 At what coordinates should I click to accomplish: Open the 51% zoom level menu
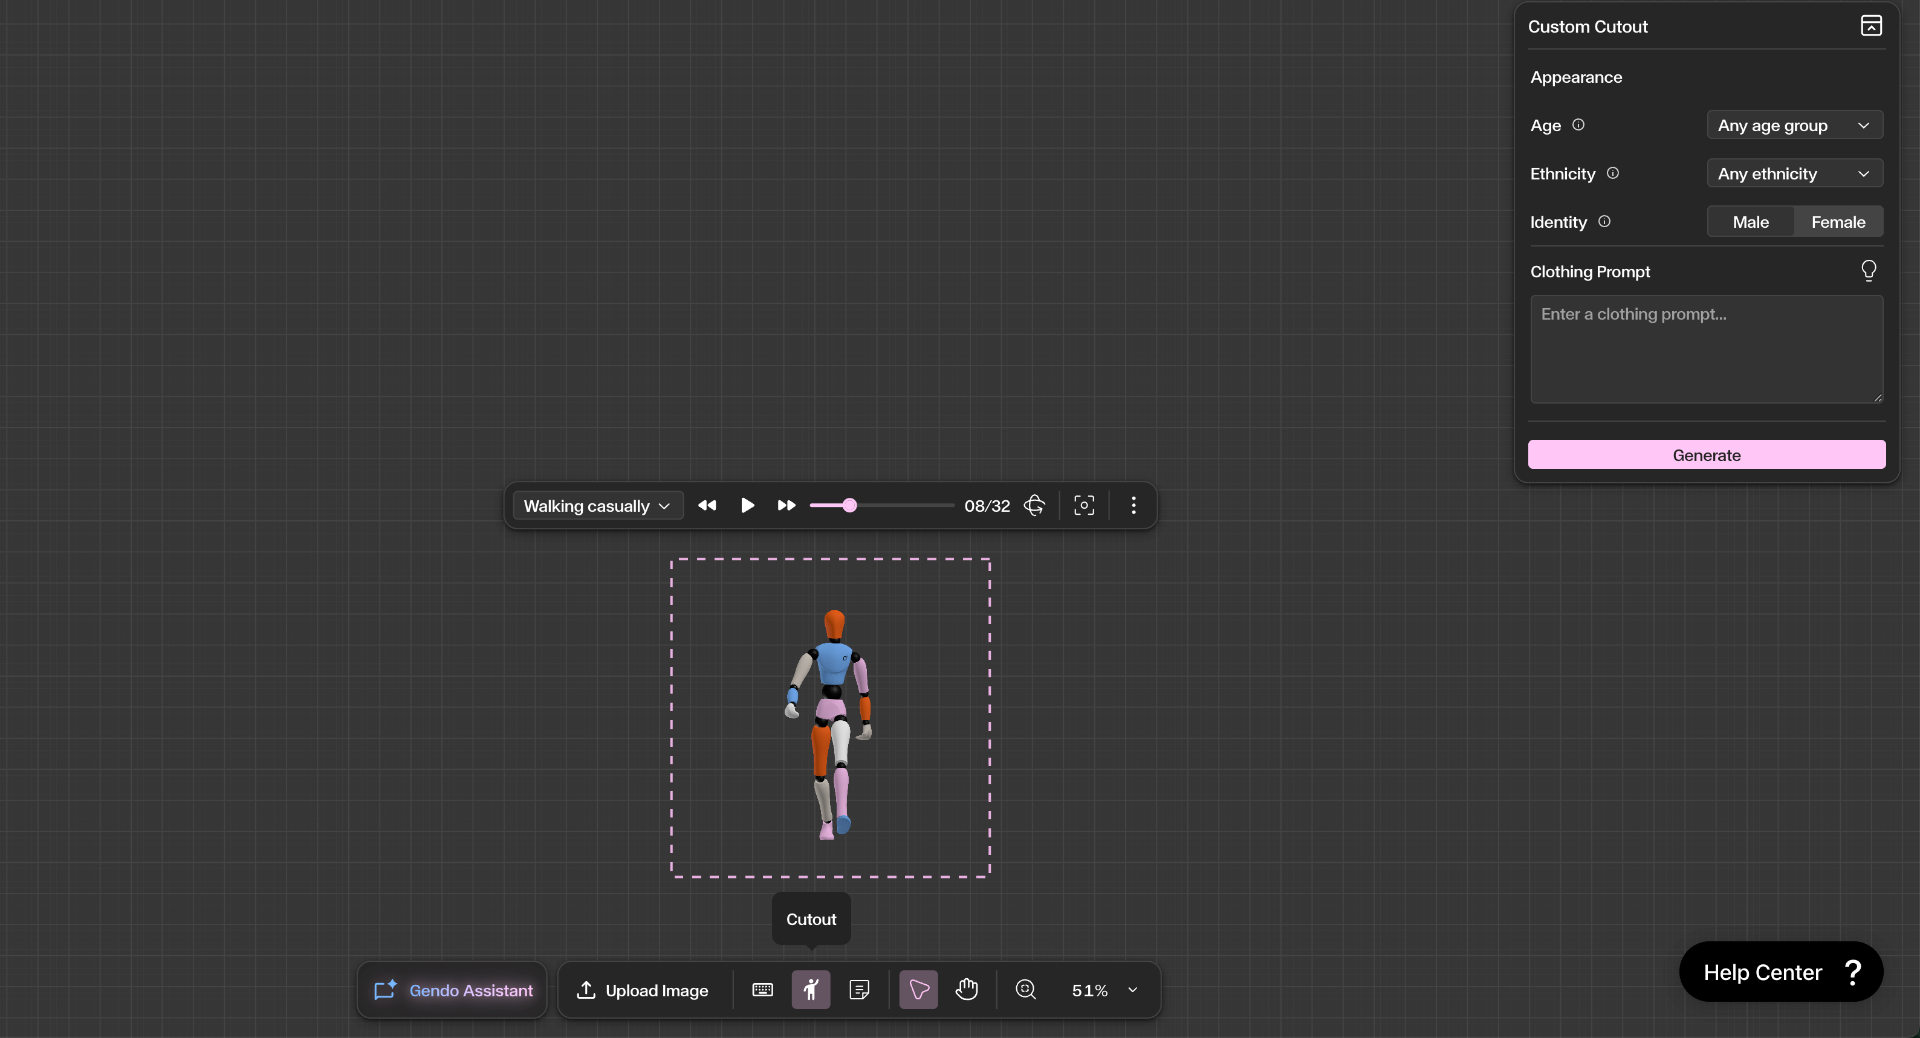[x=1101, y=991]
